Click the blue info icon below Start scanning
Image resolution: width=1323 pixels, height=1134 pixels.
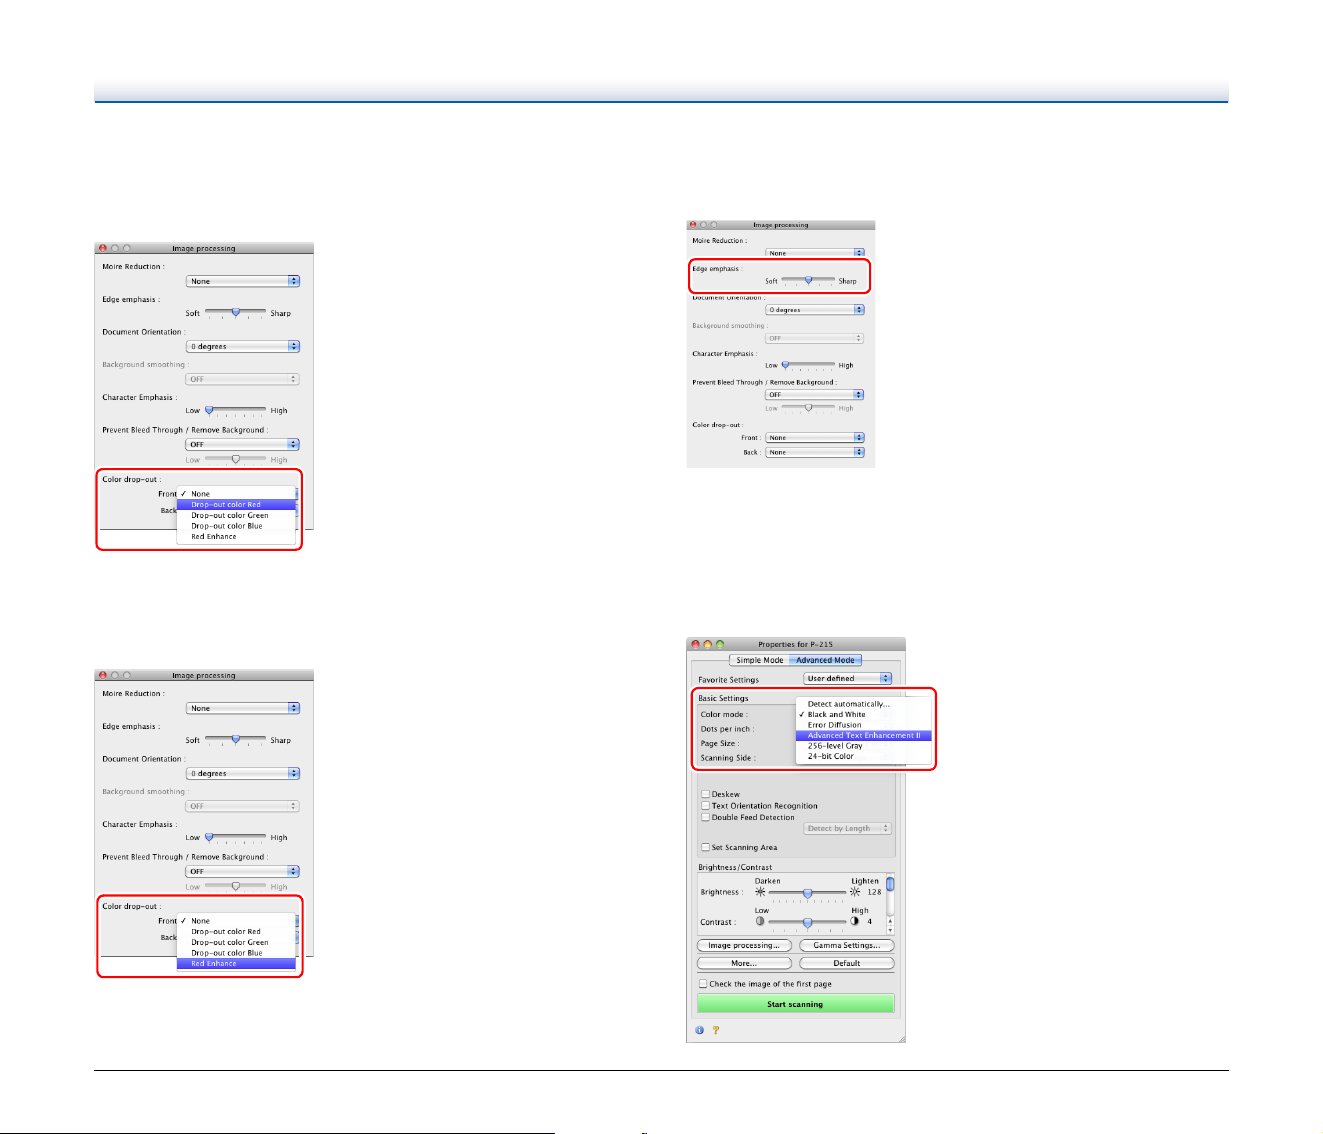[699, 1029]
